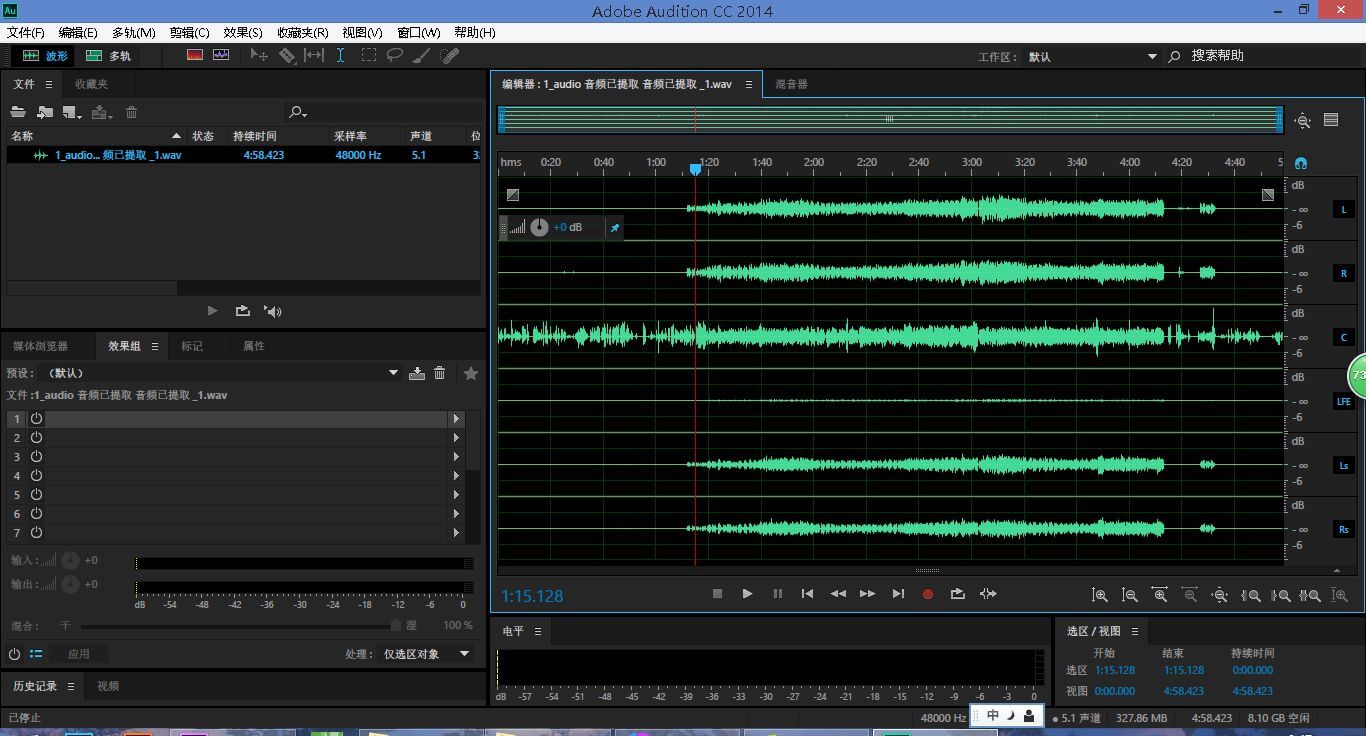
Task: Switch to the 标记 tab
Action: click(x=191, y=346)
